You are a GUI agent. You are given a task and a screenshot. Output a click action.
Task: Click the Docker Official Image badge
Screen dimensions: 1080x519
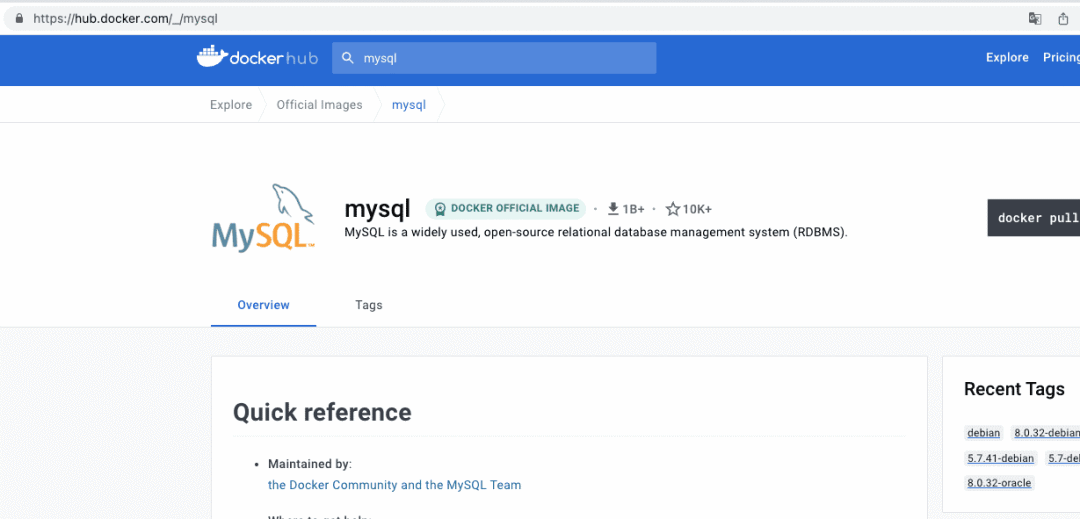click(505, 209)
